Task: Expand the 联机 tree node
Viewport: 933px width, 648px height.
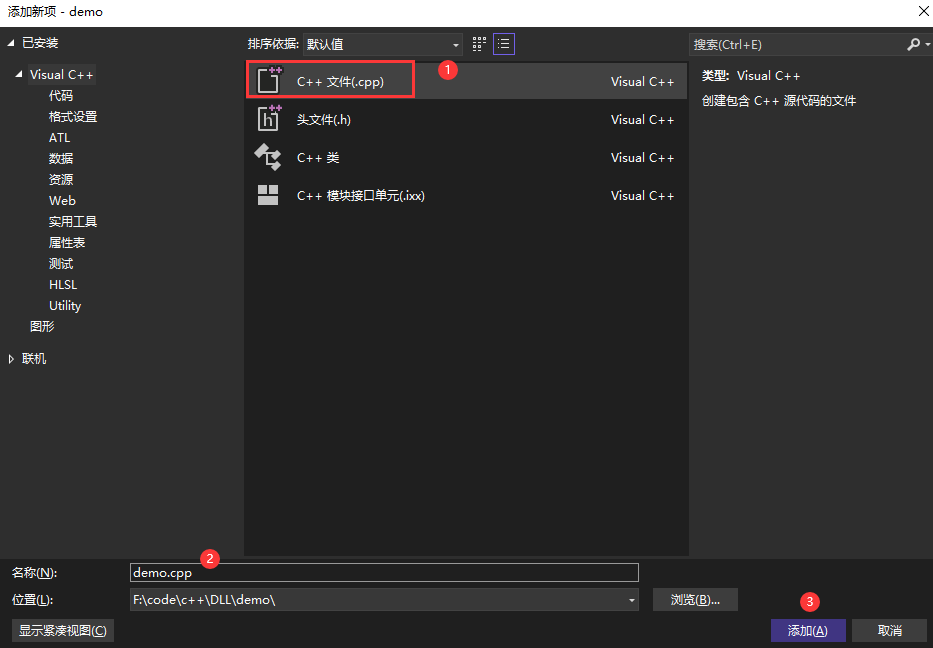Action: pyautogui.click(x=11, y=359)
